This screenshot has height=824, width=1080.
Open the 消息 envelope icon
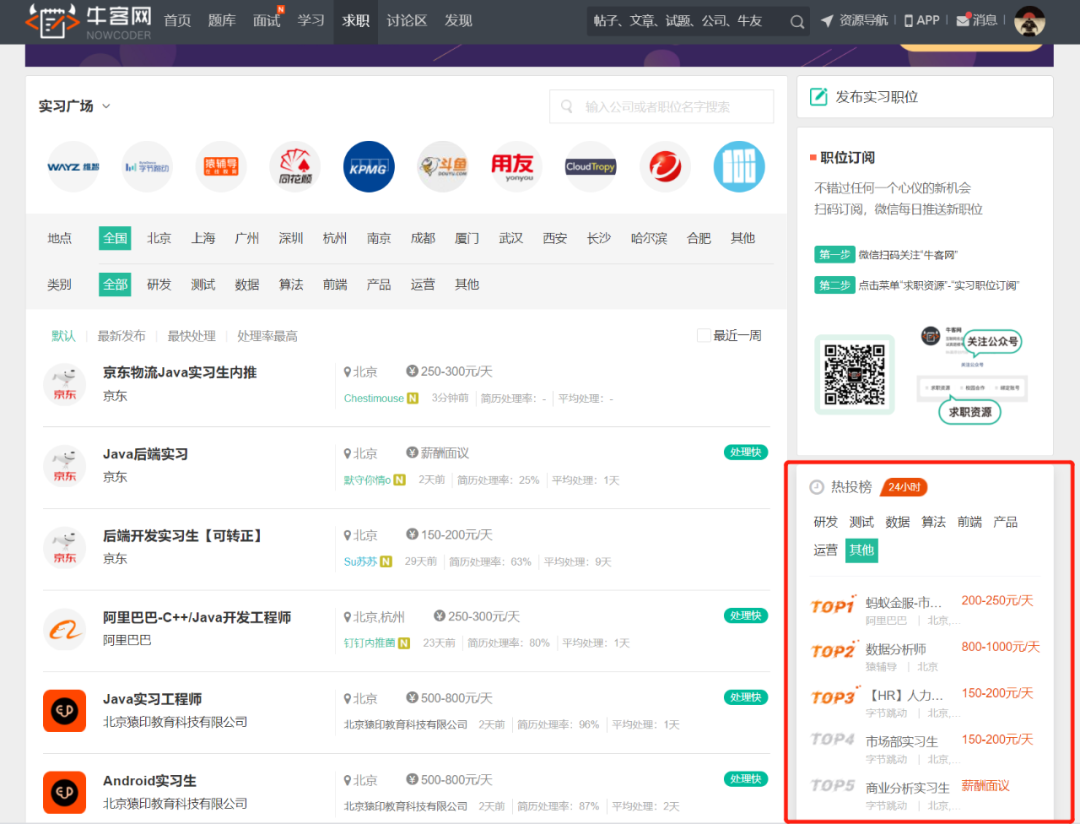(963, 20)
